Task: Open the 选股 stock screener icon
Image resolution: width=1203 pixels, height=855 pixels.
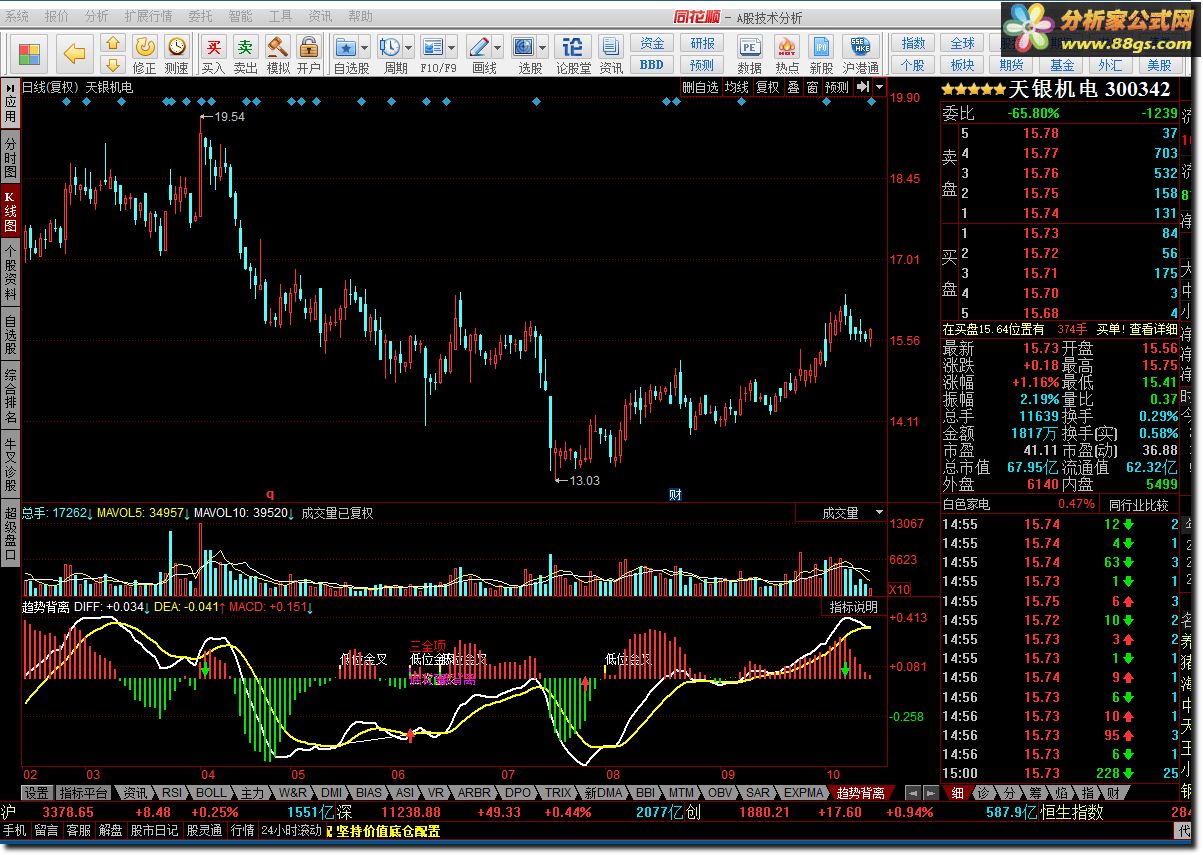Action: click(x=525, y=47)
